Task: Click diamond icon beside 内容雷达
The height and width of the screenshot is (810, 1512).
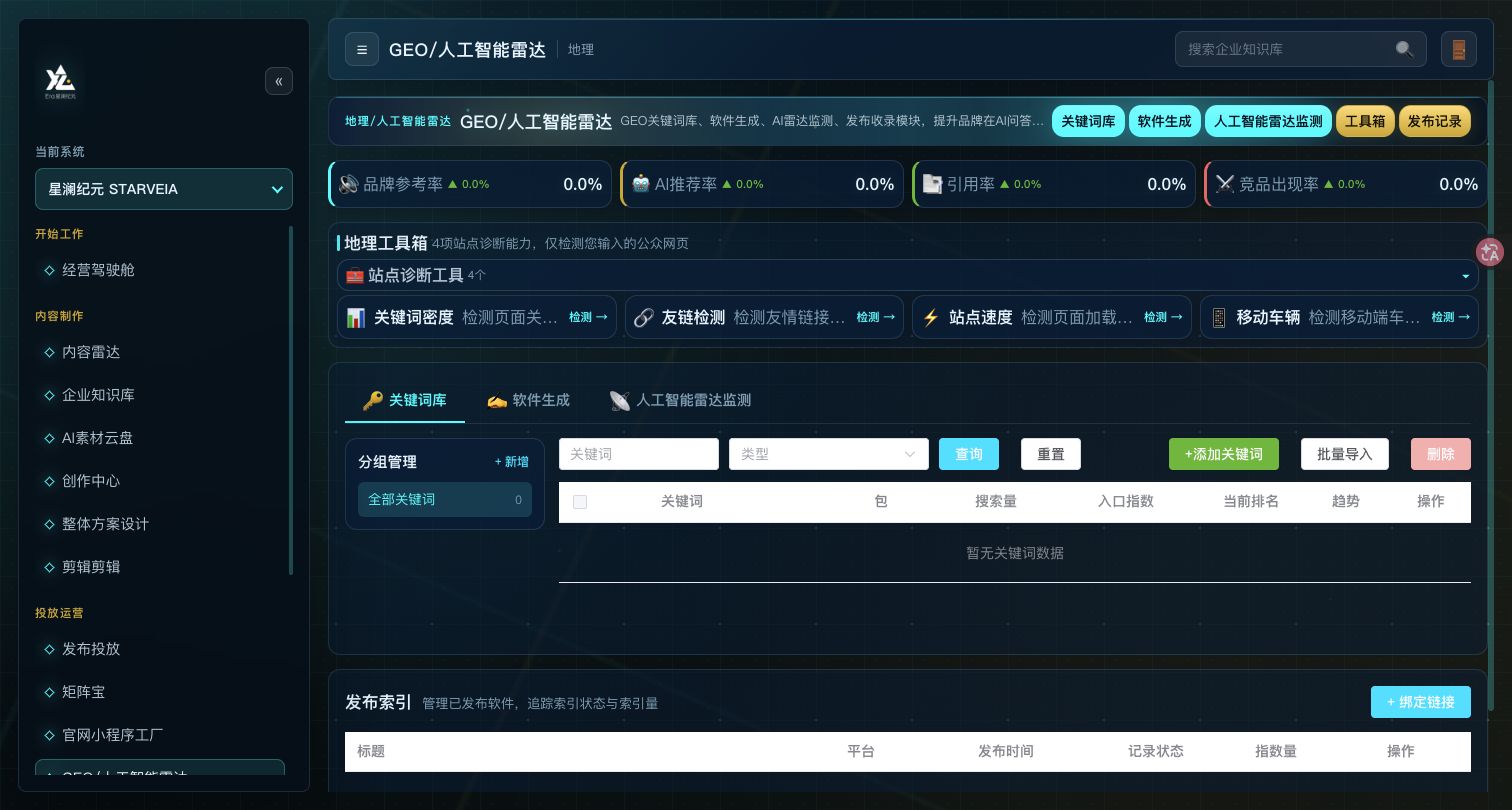Action: [x=49, y=352]
